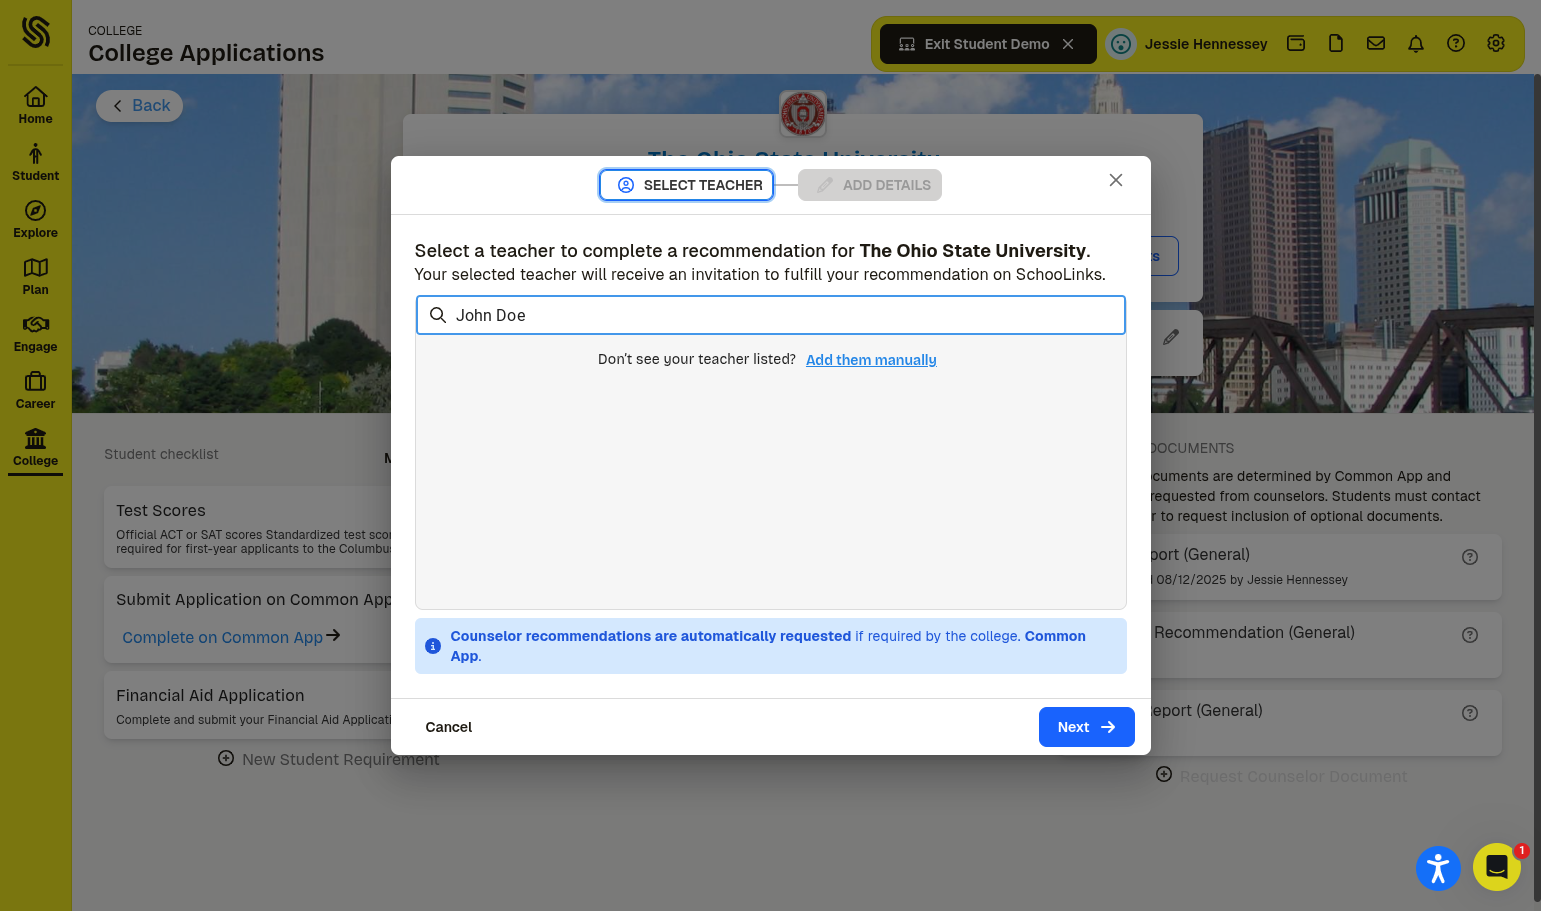The width and height of the screenshot is (1541, 911).
Task: Open the Plan map section
Action: [x=35, y=276]
